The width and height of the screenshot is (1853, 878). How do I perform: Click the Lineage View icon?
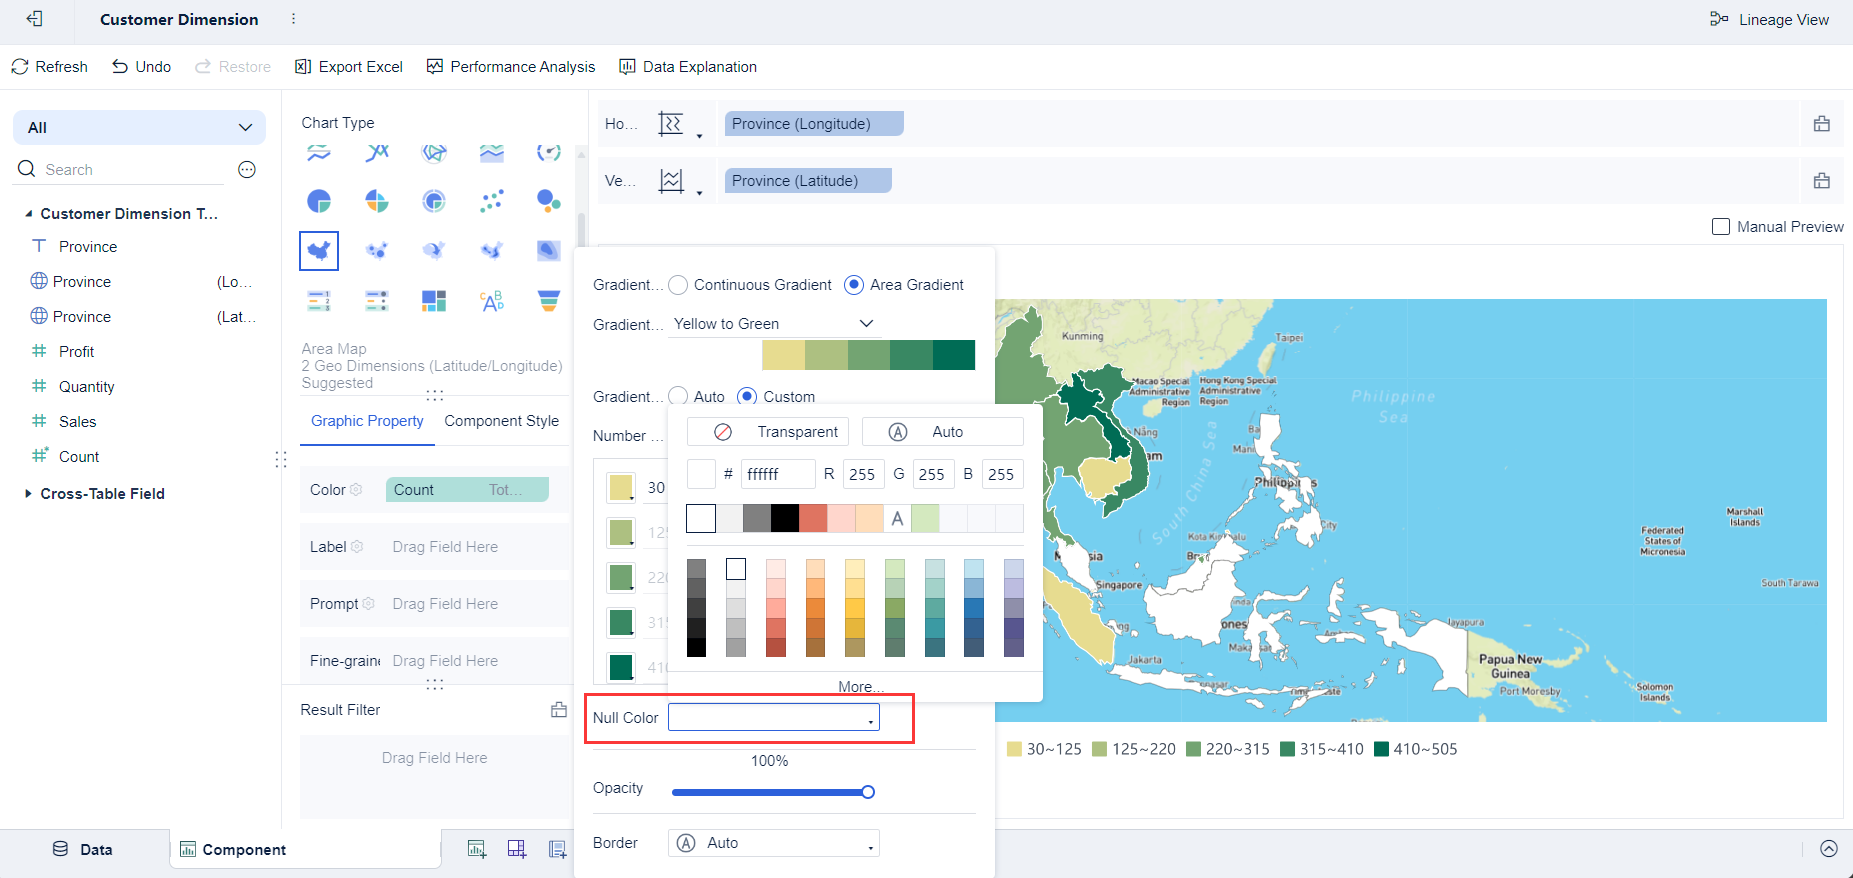pyautogui.click(x=1719, y=19)
